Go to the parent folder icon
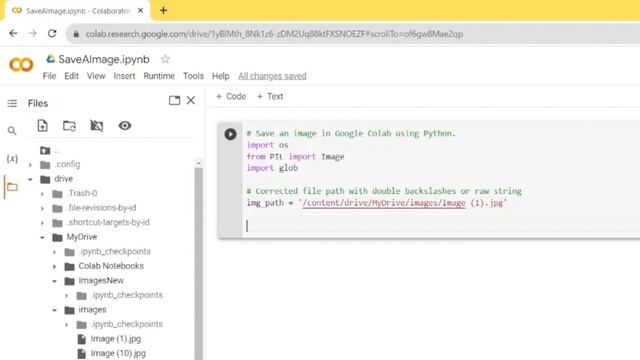This screenshot has height=360, width=640. coord(45,151)
